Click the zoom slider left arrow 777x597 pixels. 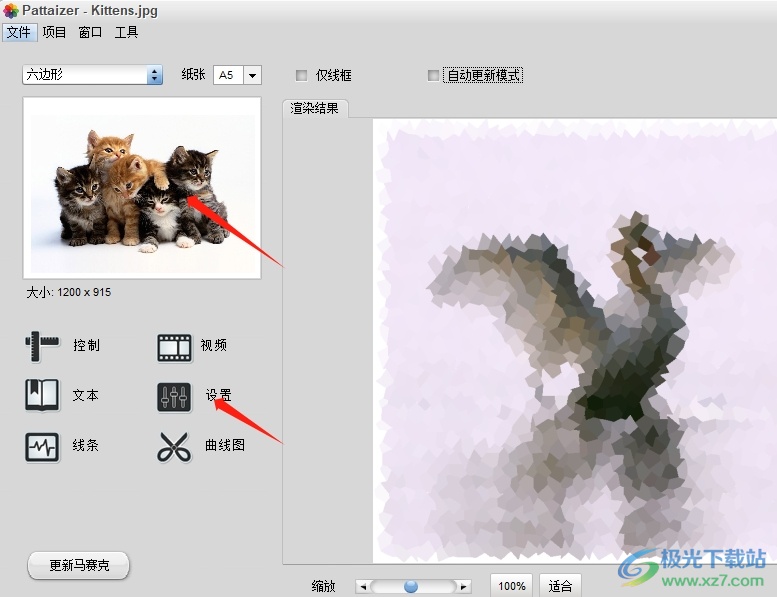(363, 587)
